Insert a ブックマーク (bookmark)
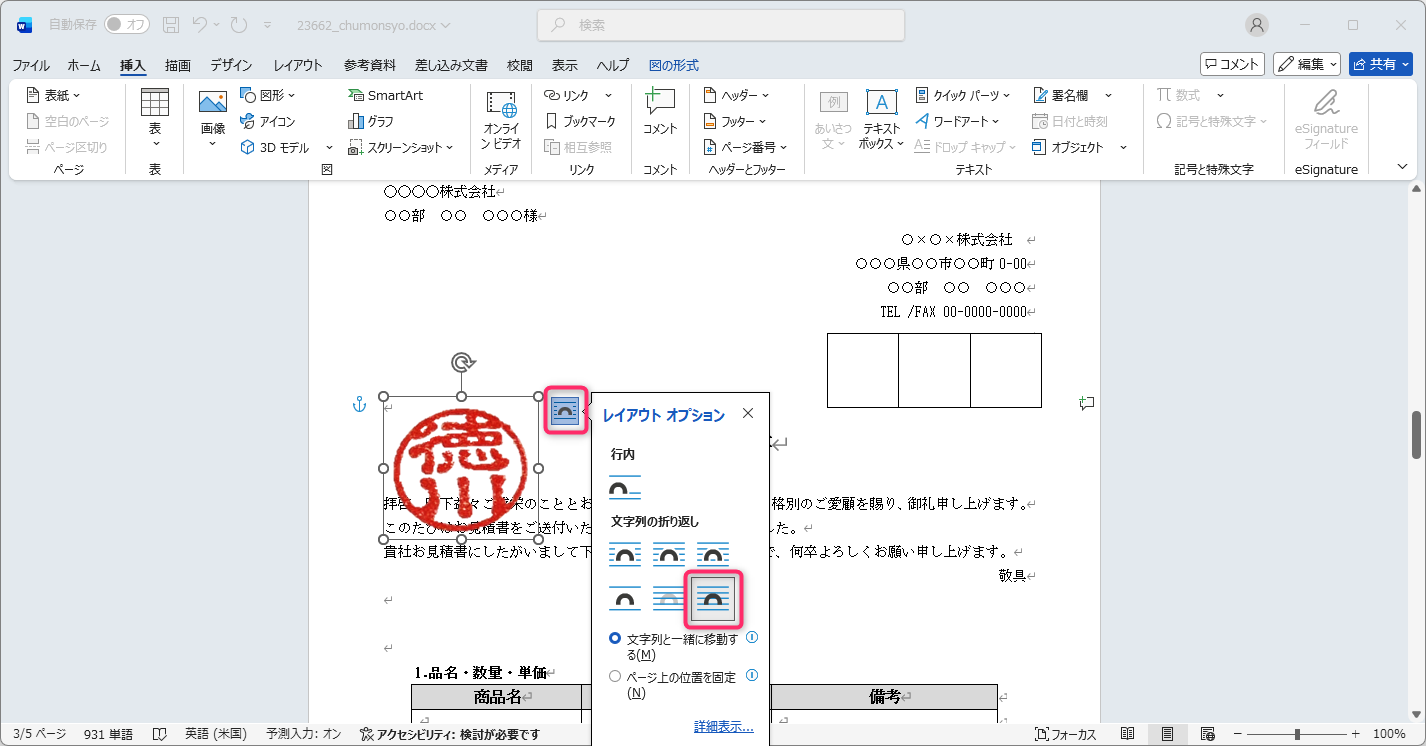Viewport: 1426px width, 746px height. pyautogui.click(x=580, y=121)
